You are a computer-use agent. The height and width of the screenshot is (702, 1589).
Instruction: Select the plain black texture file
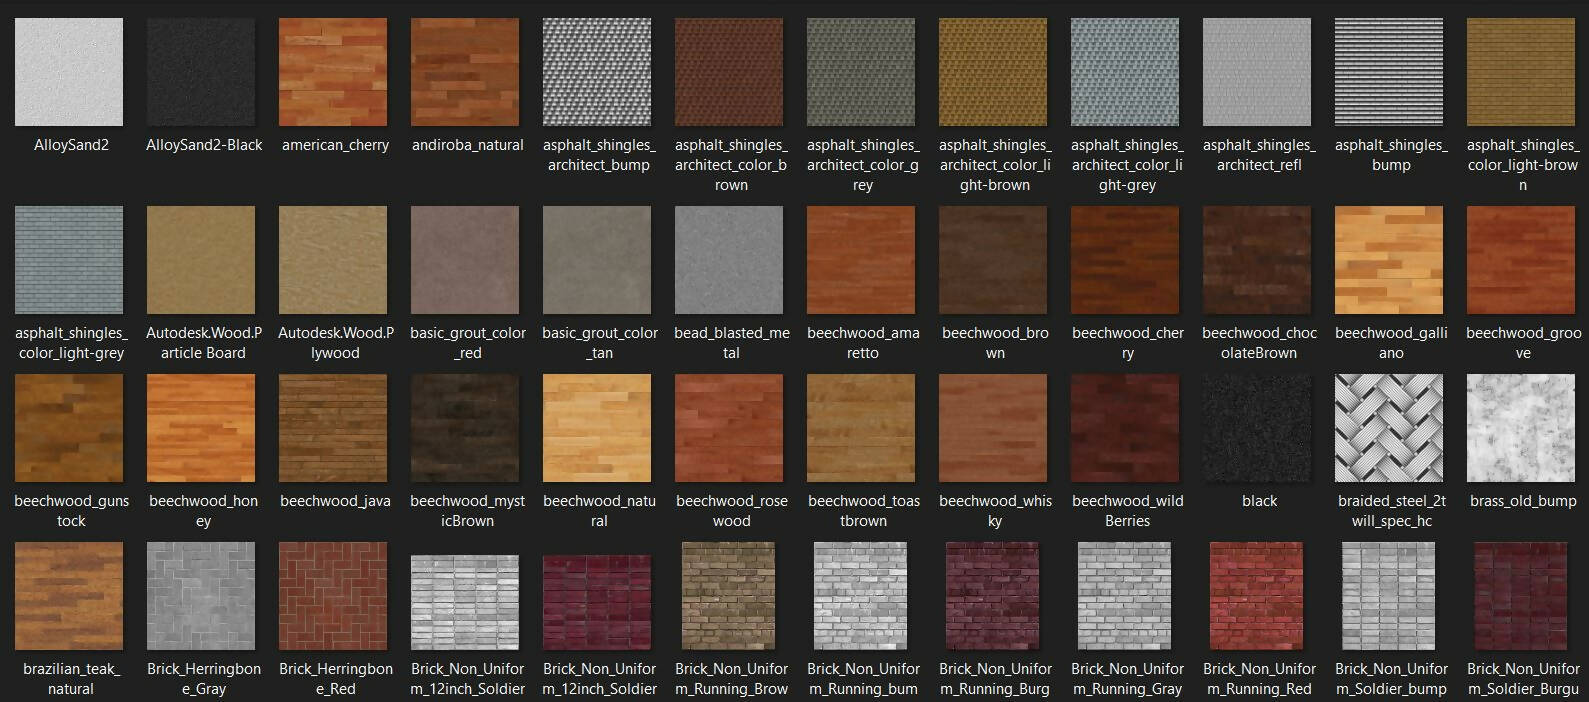(1257, 428)
